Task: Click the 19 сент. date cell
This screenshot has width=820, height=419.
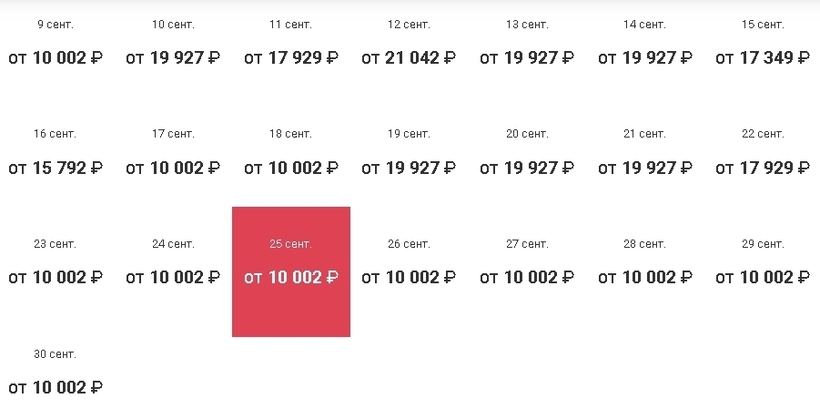Action: point(408,155)
